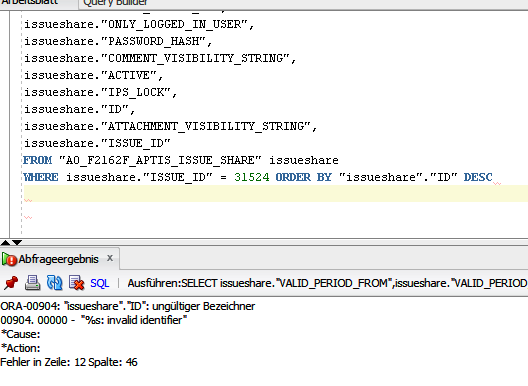Click the issueshare."PASSWORD_HASH" line

[118, 41]
